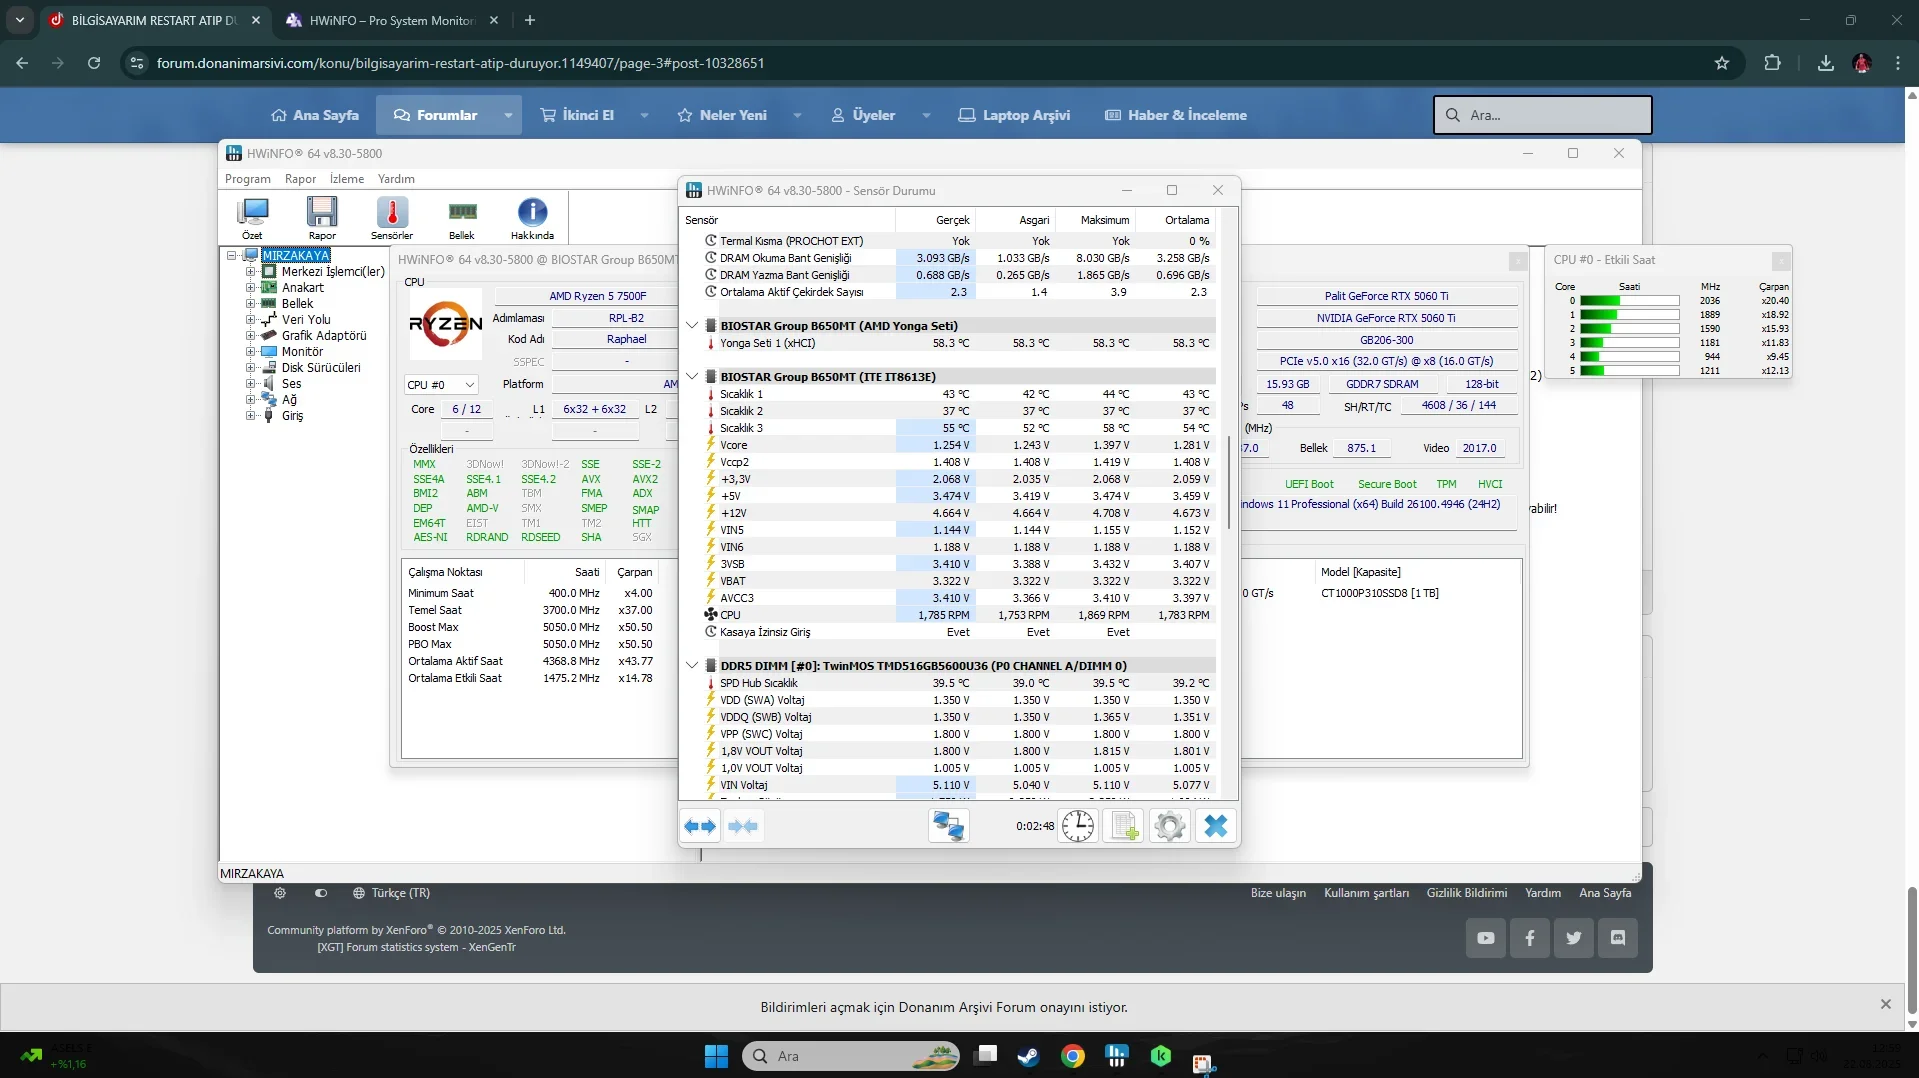Toggle the forum dark/light style switch
This screenshot has height=1078, width=1919.
321,893
